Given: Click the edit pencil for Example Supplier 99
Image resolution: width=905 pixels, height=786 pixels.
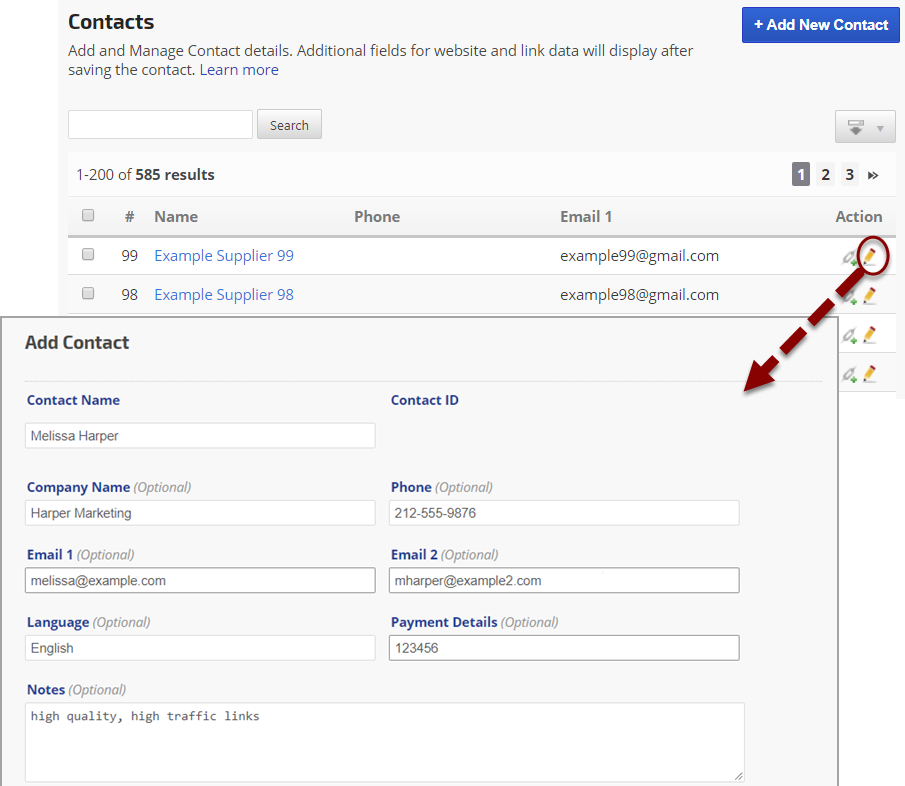Looking at the screenshot, I should tap(870, 257).
